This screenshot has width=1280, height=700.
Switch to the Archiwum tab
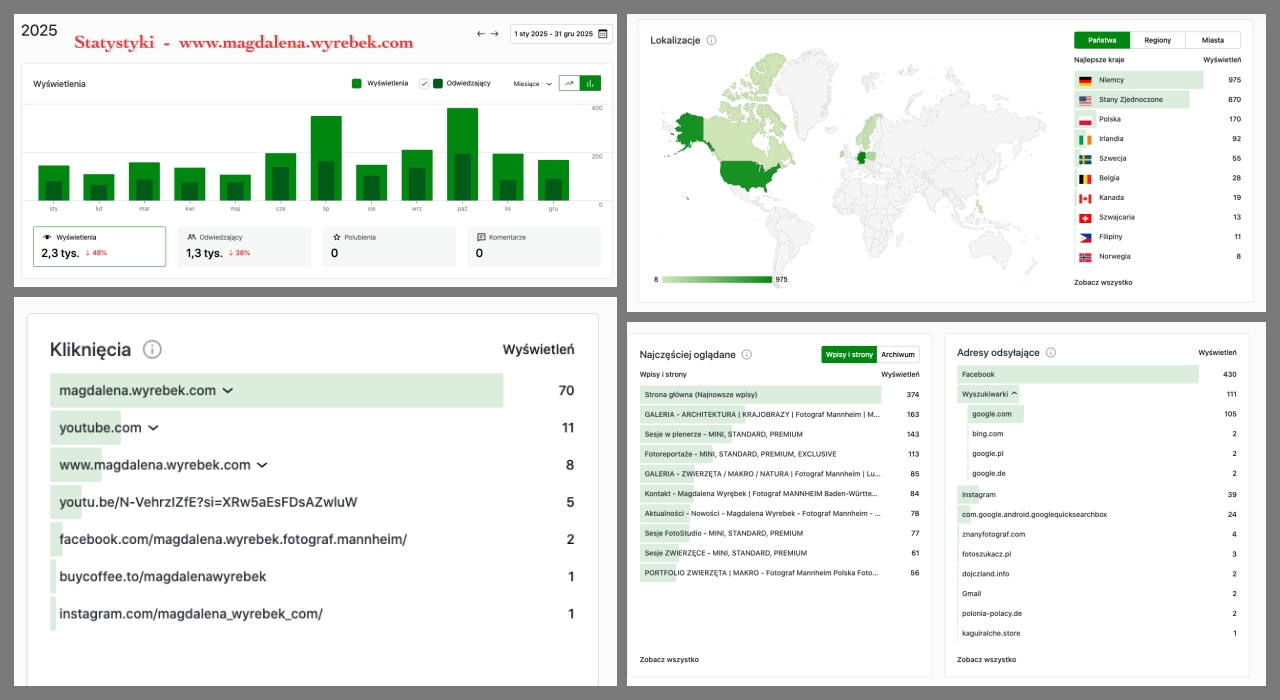click(897, 354)
